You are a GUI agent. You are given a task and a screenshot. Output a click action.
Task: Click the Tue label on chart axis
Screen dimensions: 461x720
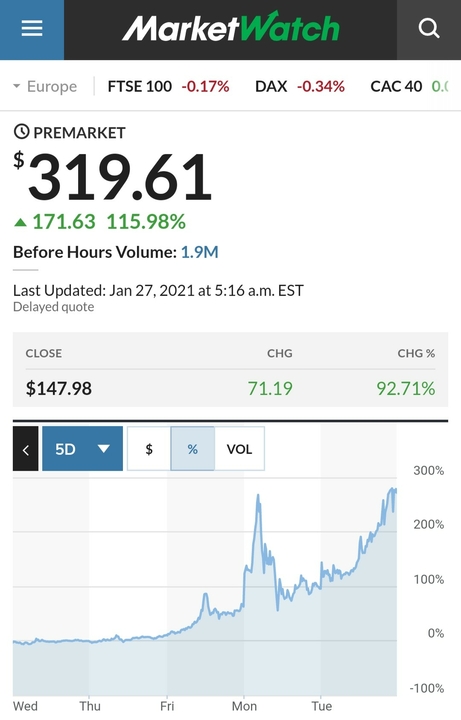click(x=321, y=706)
